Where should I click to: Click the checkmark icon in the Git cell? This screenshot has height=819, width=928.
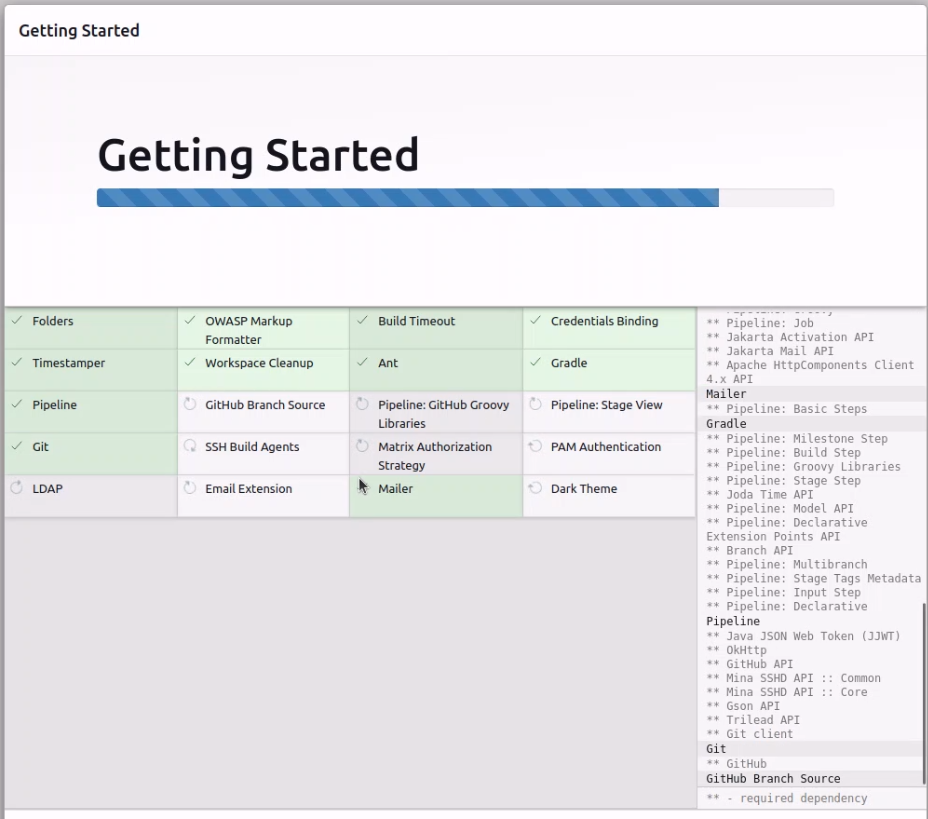[x=17, y=447]
